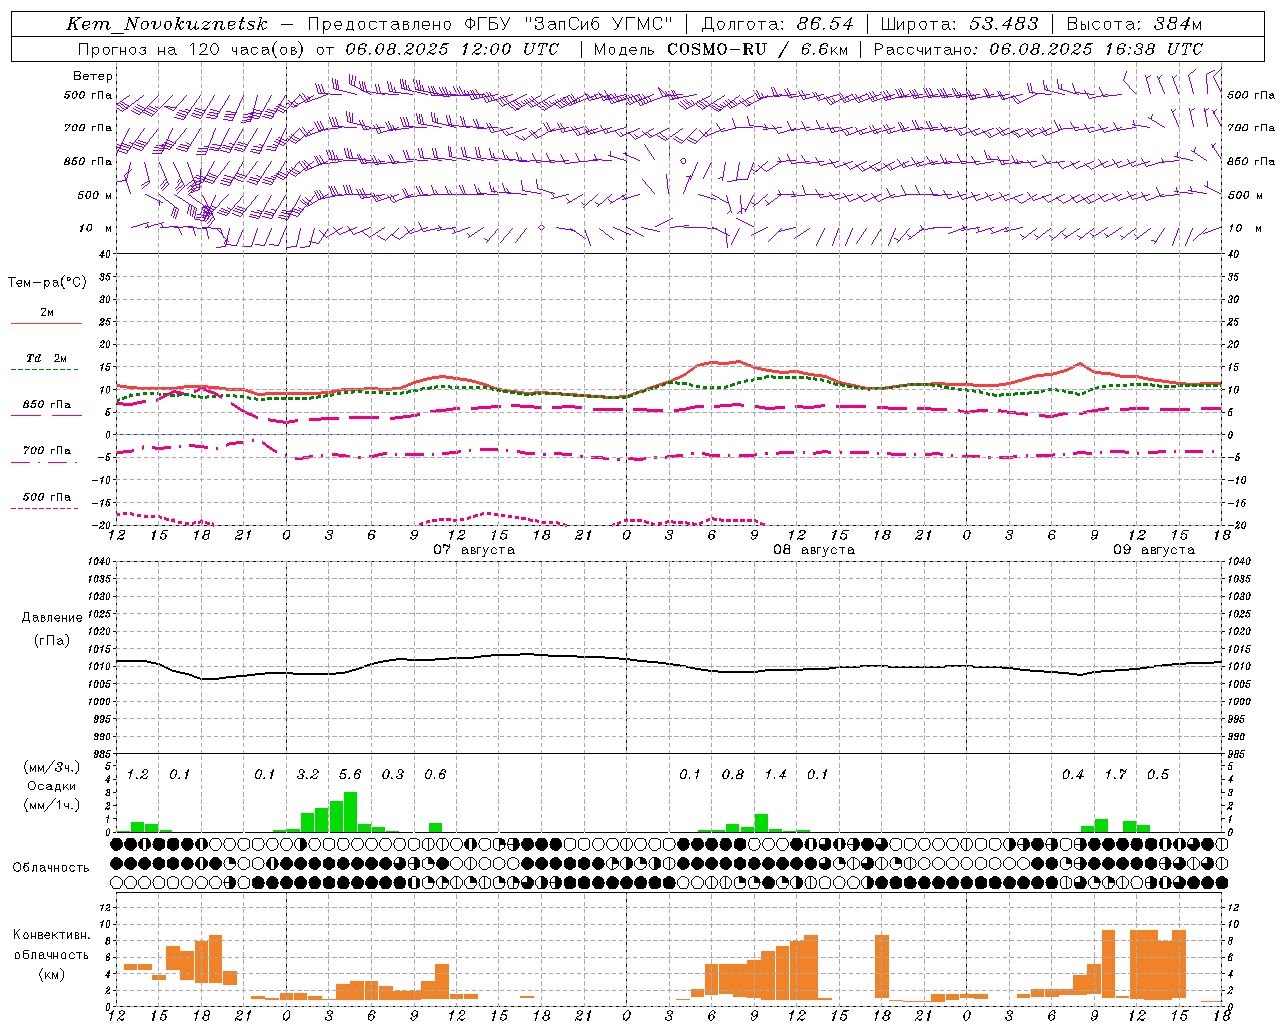Select the Долгота: 86.54 longitude text

point(778,24)
